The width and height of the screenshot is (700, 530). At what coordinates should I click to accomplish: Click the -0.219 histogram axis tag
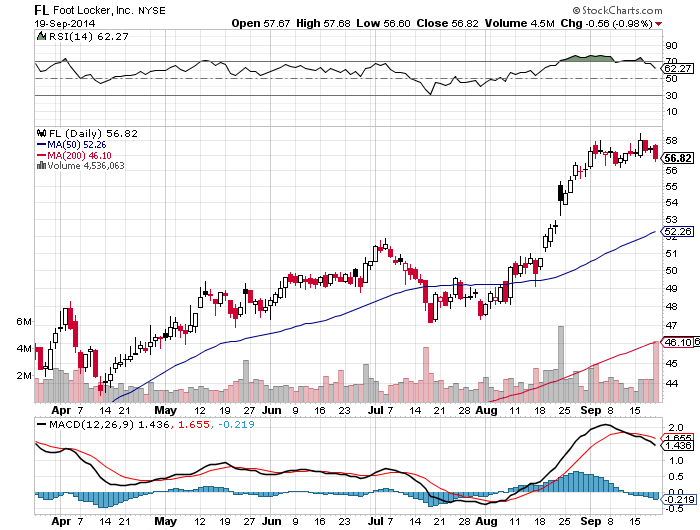(677, 500)
